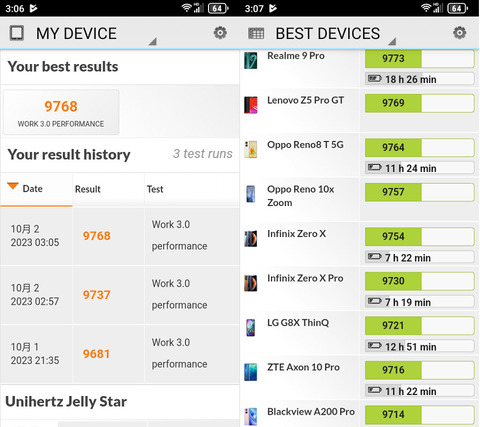Tap the BEST DEVICES grid icon
Viewport: 480px width, 427px height.
tap(256, 33)
